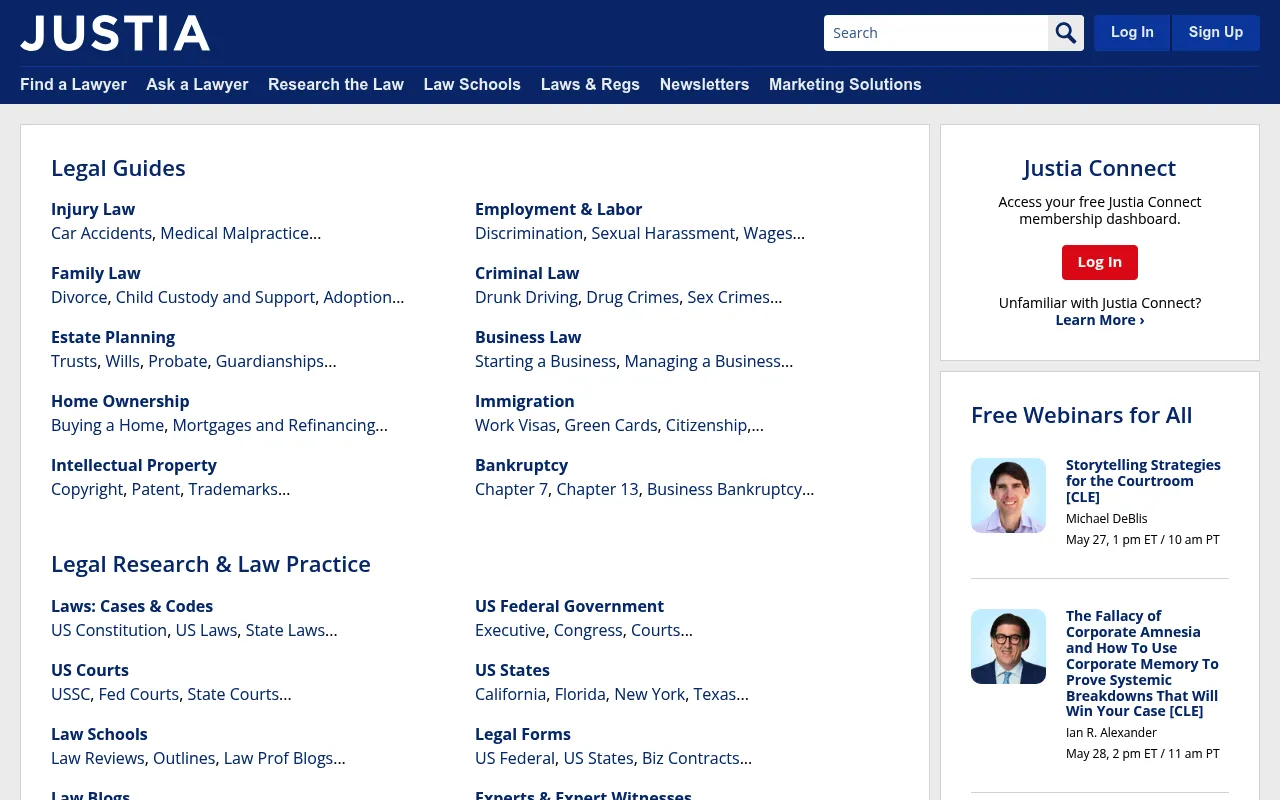Viewport: 1280px width, 800px height.
Task: Click the Wills link
Action: pyautogui.click(x=123, y=361)
